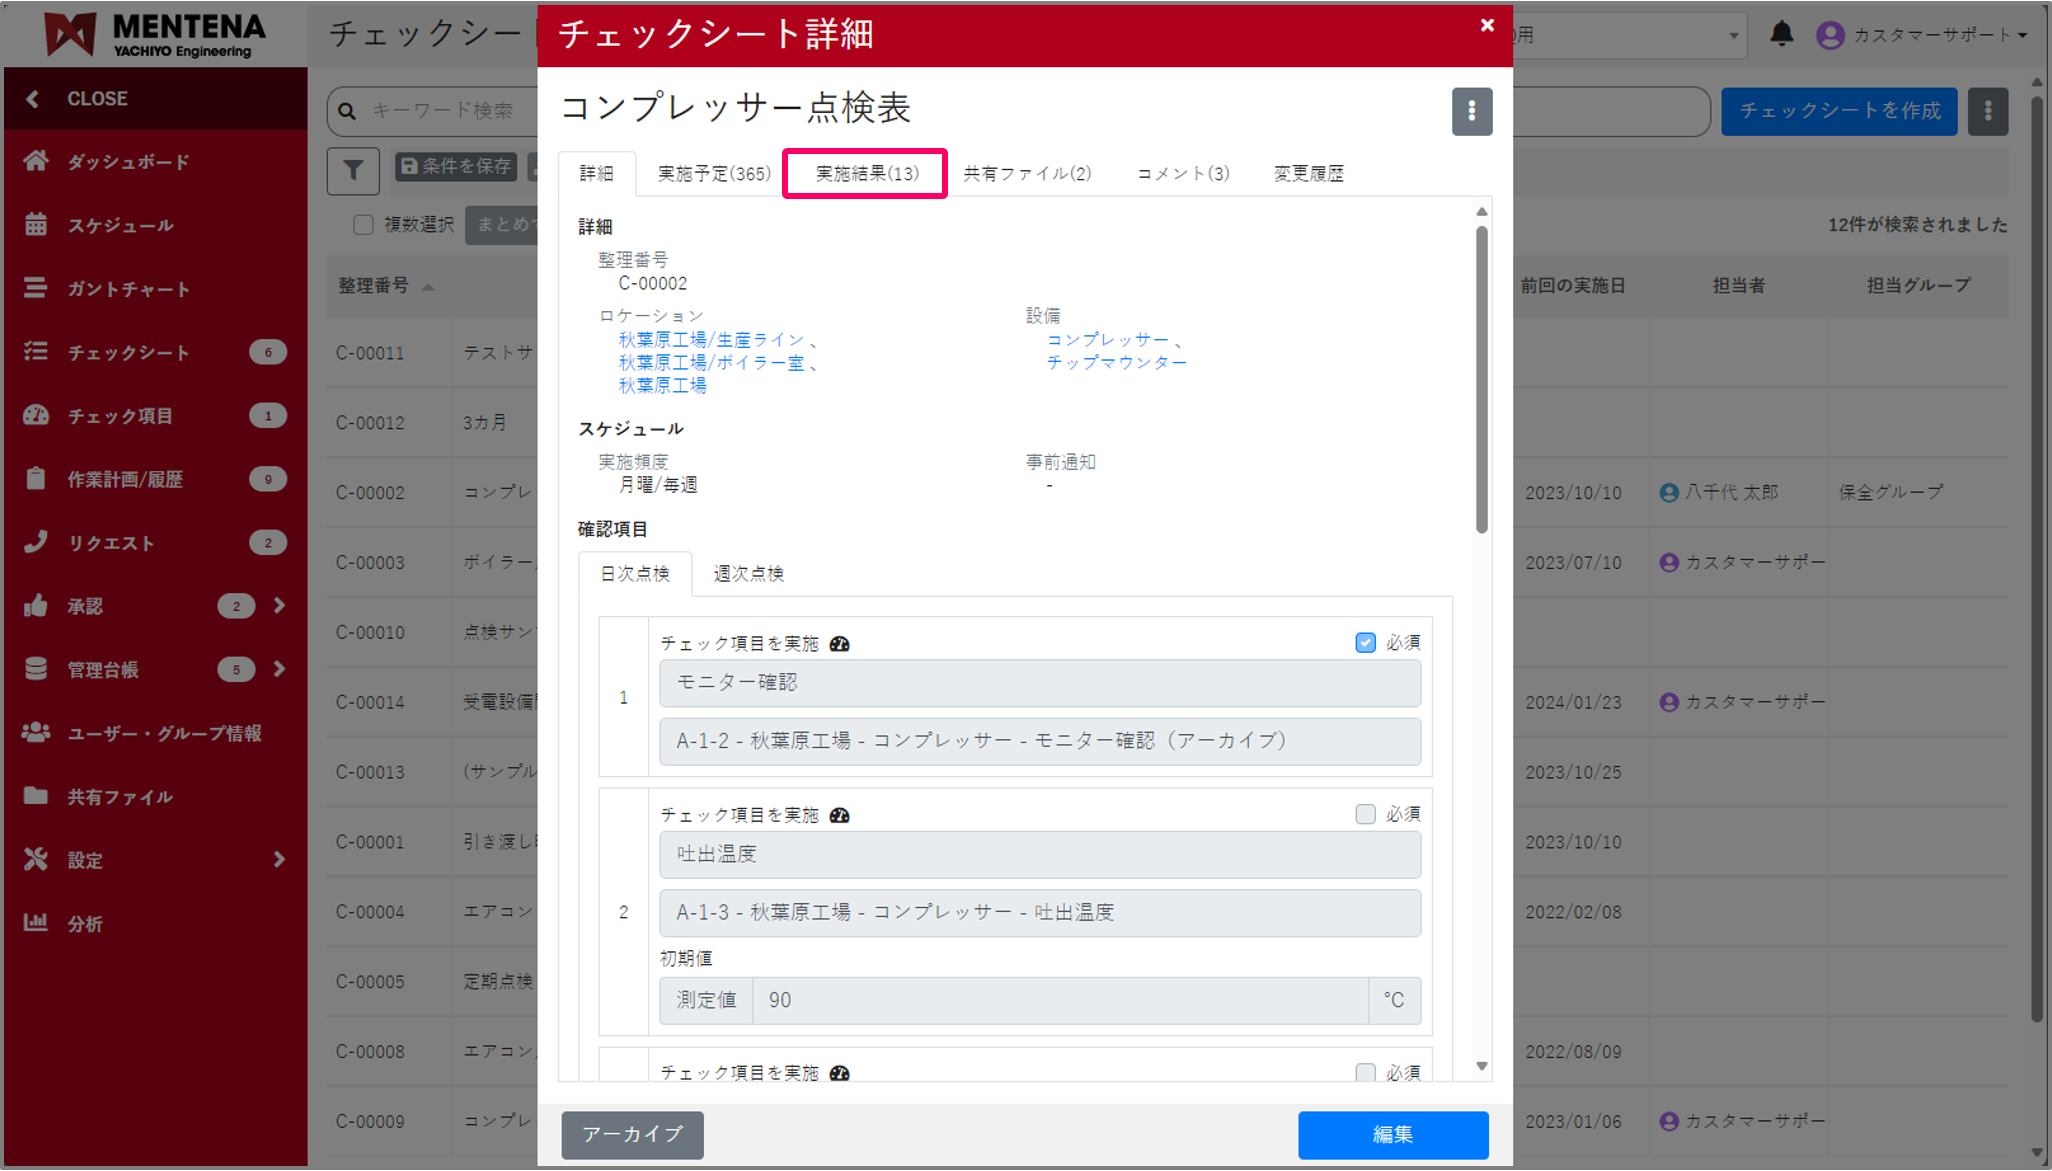Click the blue 編集 button
The width and height of the screenshot is (2052, 1171).
(1392, 1134)
